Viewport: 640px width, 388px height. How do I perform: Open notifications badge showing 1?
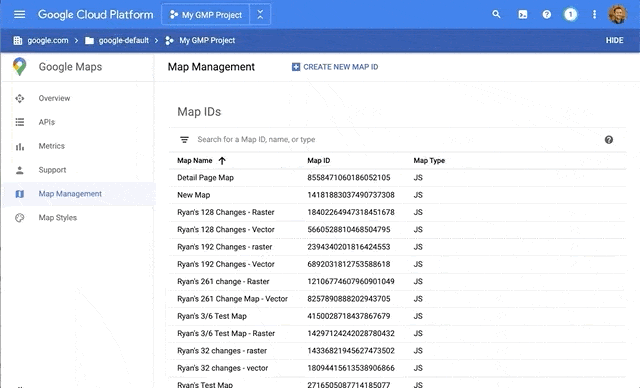click(571, 15)
